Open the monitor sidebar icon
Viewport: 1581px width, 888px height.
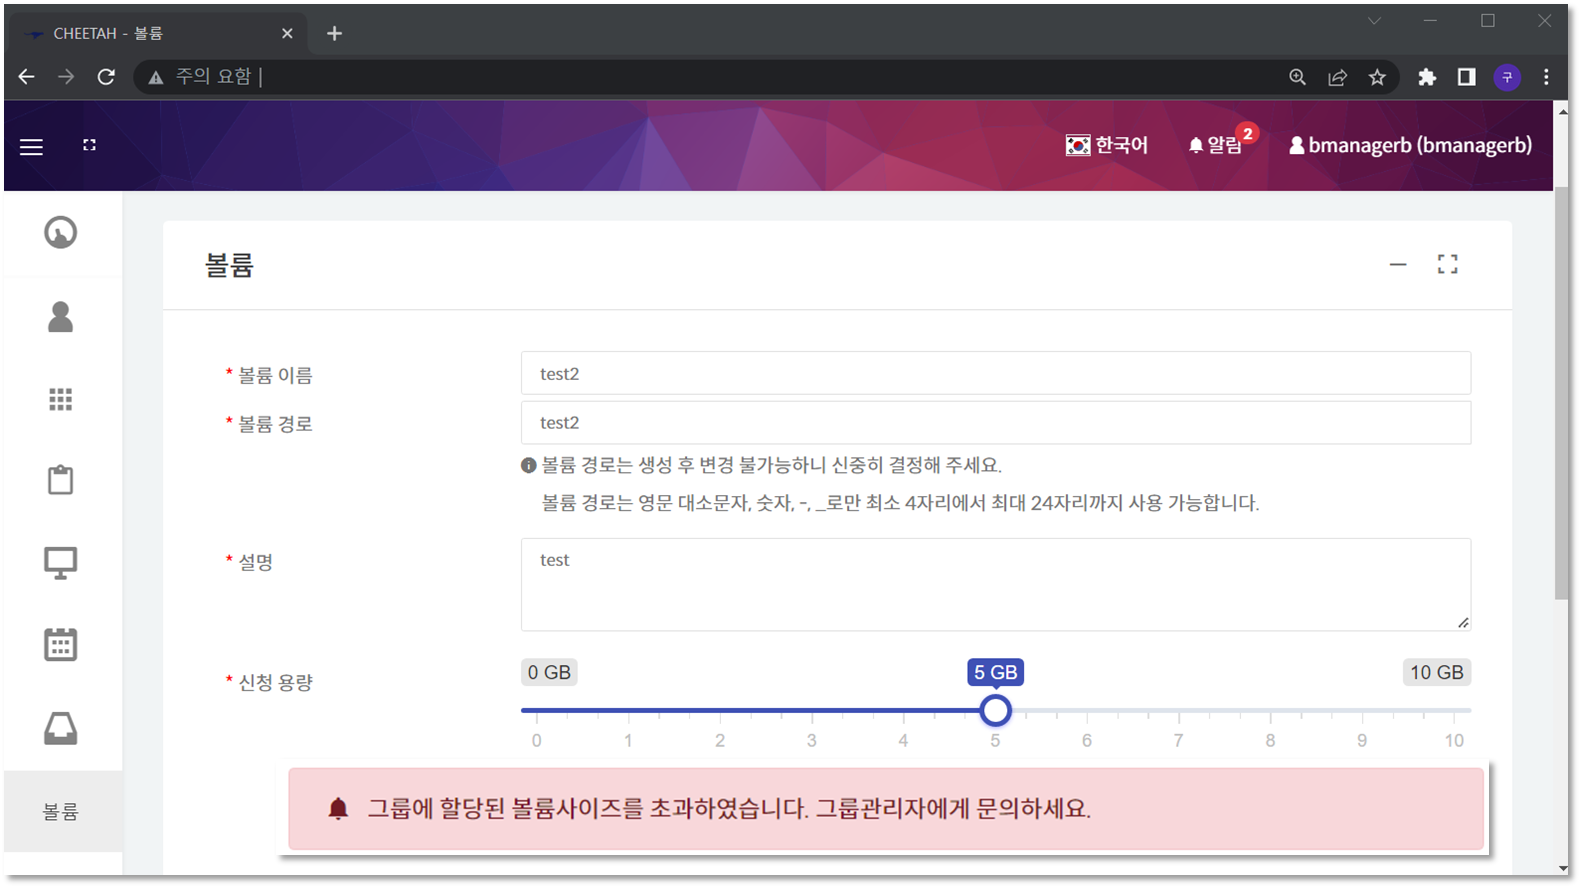[61, 563]
